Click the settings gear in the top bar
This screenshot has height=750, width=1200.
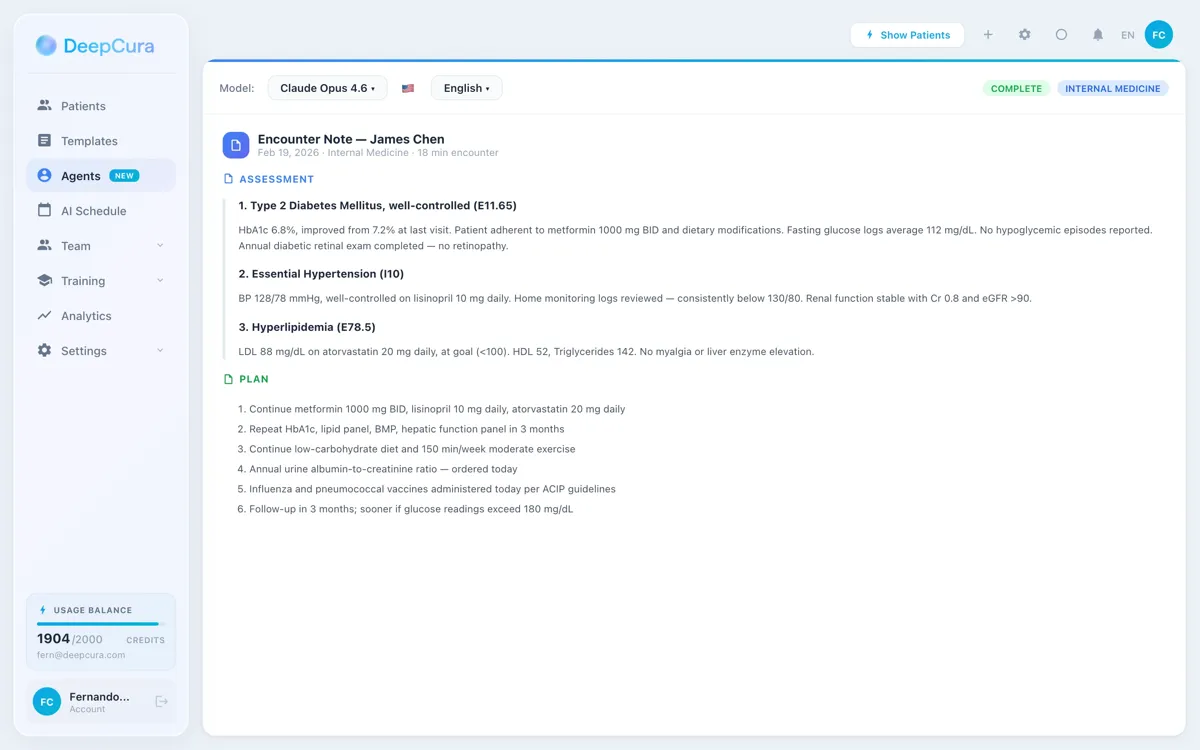coord(1024,34)
